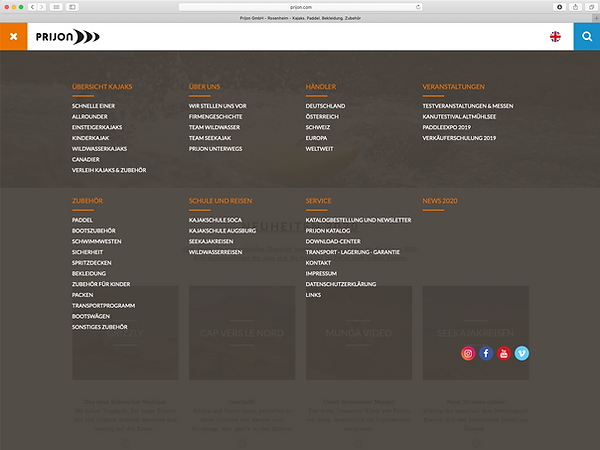Open Zubehör für Kinder
The image size is (600, 450).
tap(101, 284)
